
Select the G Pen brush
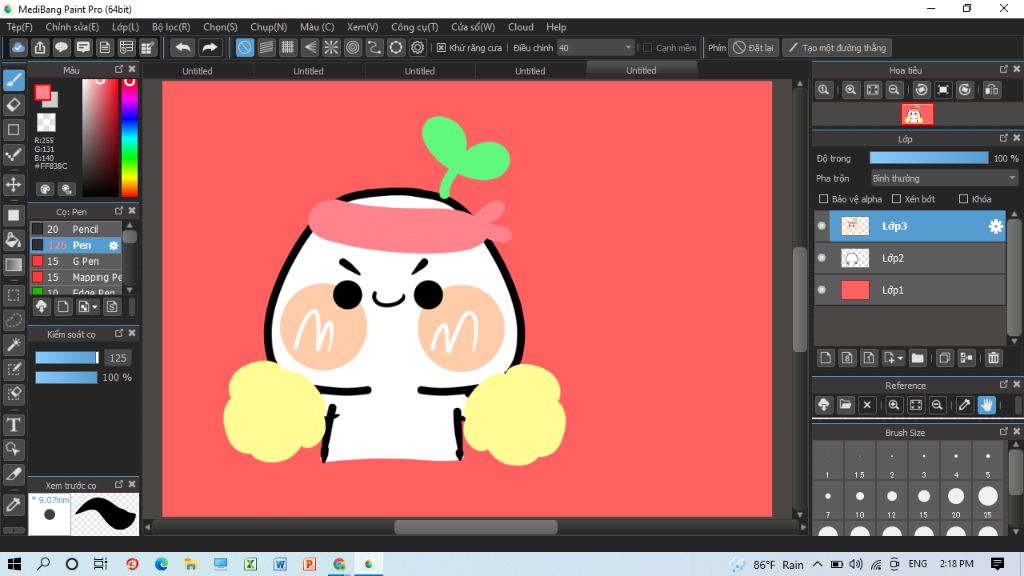pyautogui.click(x=76, y=261)
